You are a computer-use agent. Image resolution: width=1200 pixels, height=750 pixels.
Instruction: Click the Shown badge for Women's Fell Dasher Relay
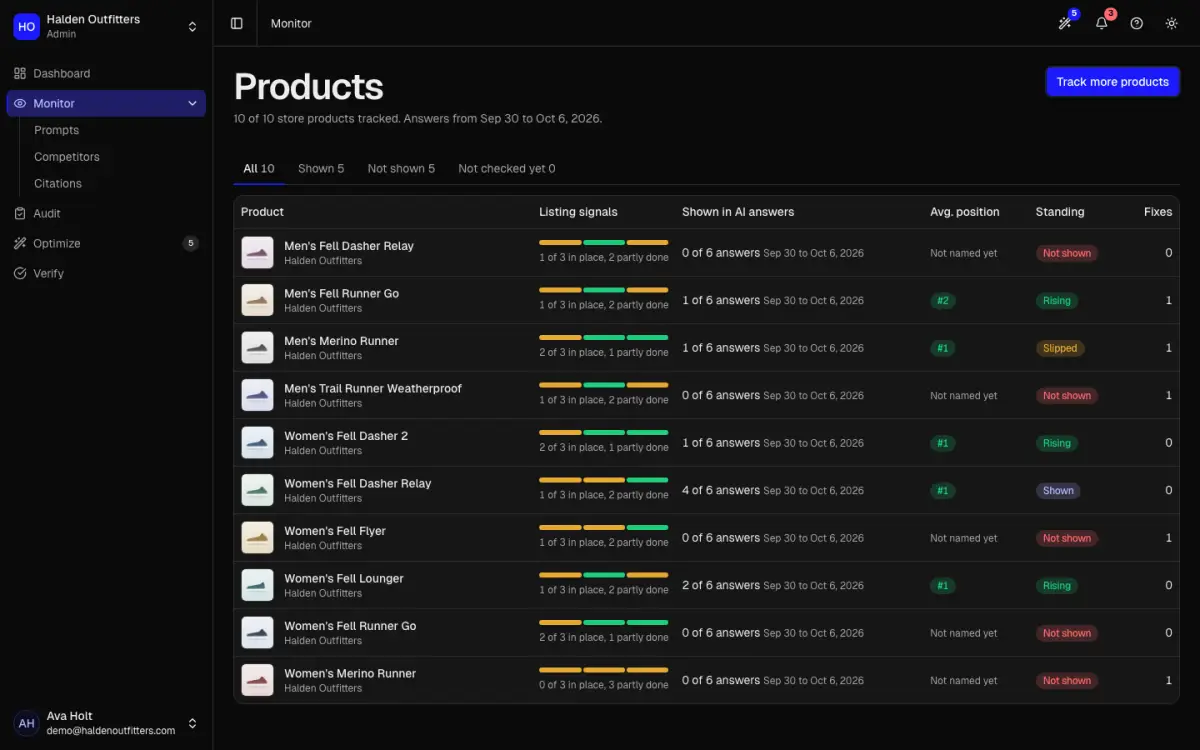(x=1058, y=491)
